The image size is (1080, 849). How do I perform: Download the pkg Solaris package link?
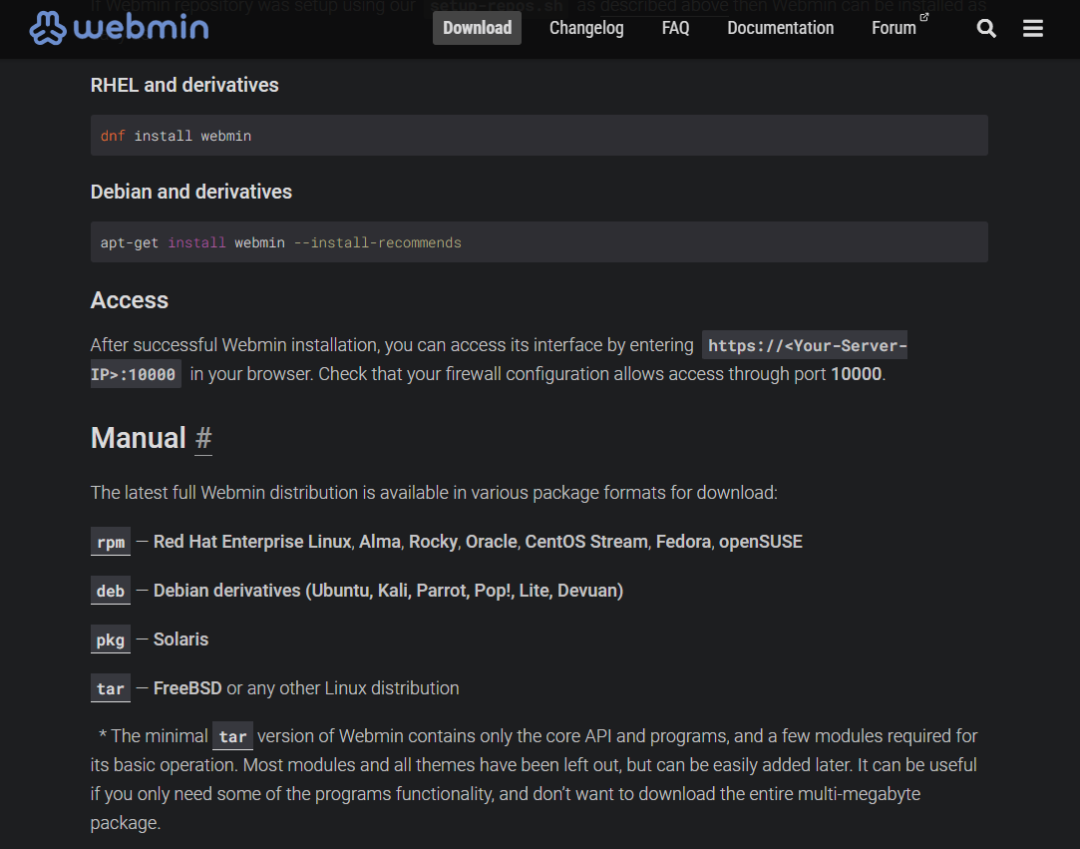[x=110, y=640]
